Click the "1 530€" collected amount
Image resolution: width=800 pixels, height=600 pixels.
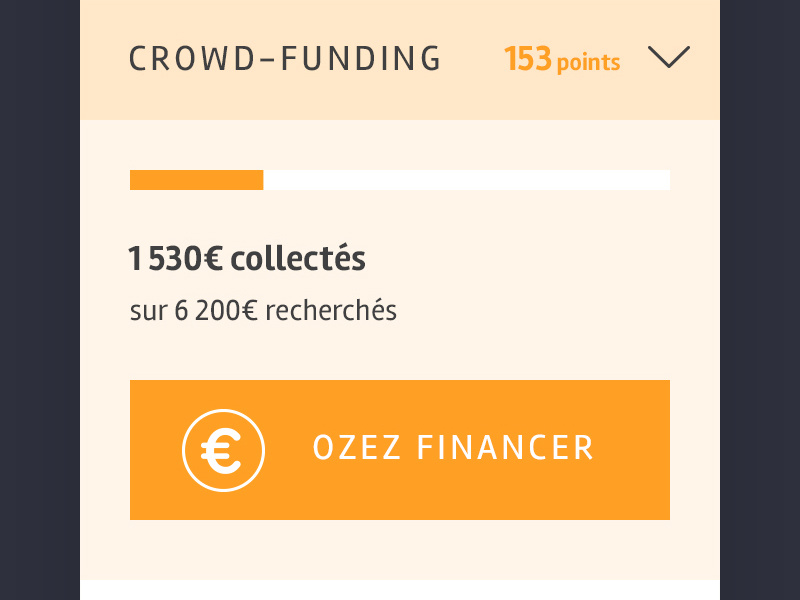coord(175,260)
